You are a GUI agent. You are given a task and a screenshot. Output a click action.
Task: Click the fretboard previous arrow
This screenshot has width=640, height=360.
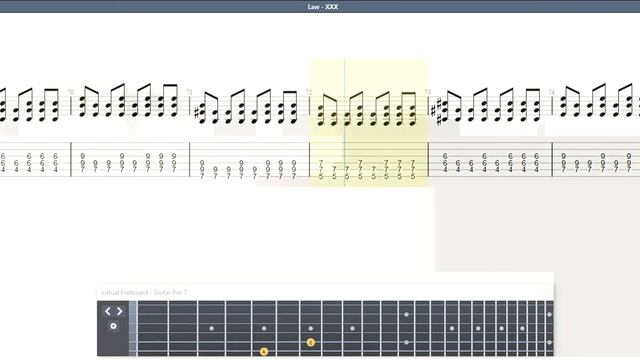(107, 311)
